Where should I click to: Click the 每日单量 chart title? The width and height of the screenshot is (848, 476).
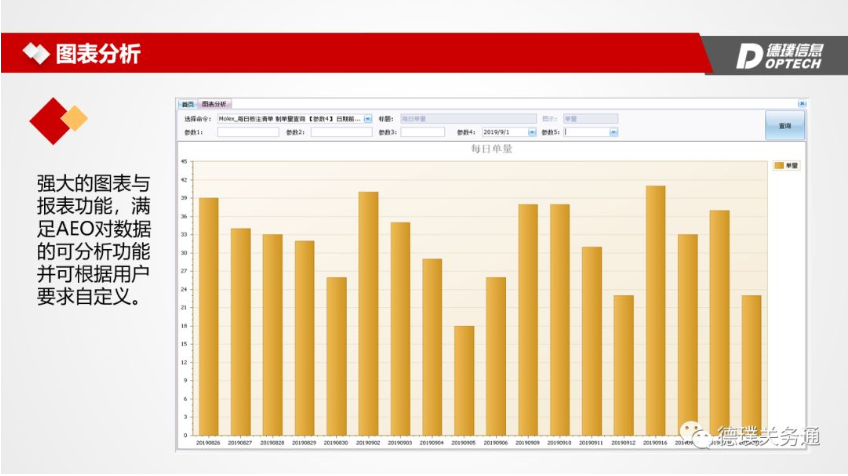[491, 149]
